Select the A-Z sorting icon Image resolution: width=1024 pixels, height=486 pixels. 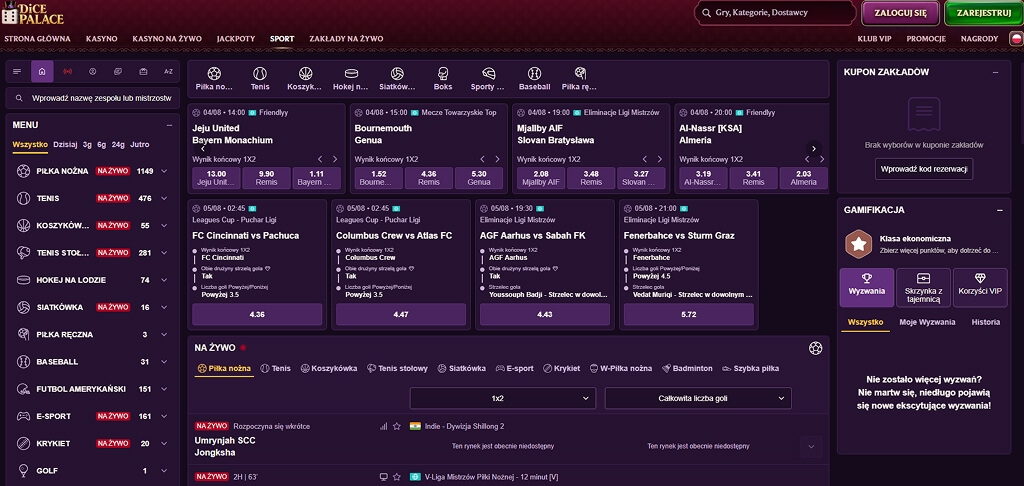click(168, 71)
